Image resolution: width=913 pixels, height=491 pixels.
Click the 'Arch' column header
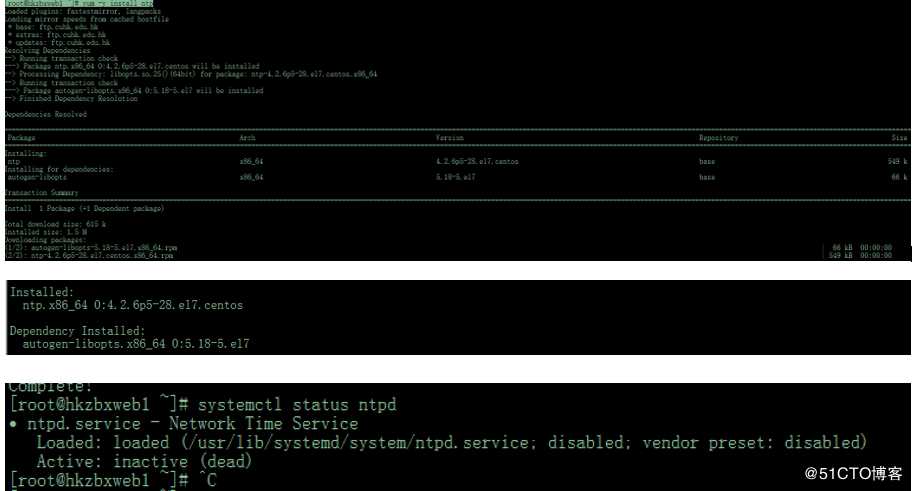coord(247,138)
